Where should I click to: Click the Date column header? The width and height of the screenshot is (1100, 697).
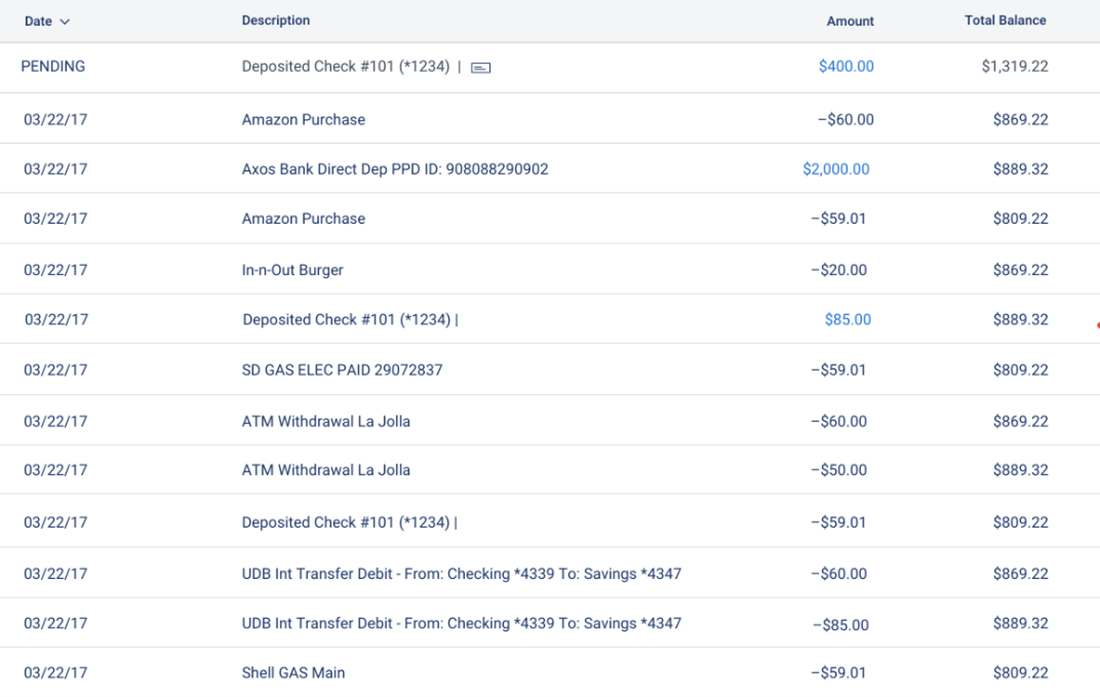[x=38, y=21]
